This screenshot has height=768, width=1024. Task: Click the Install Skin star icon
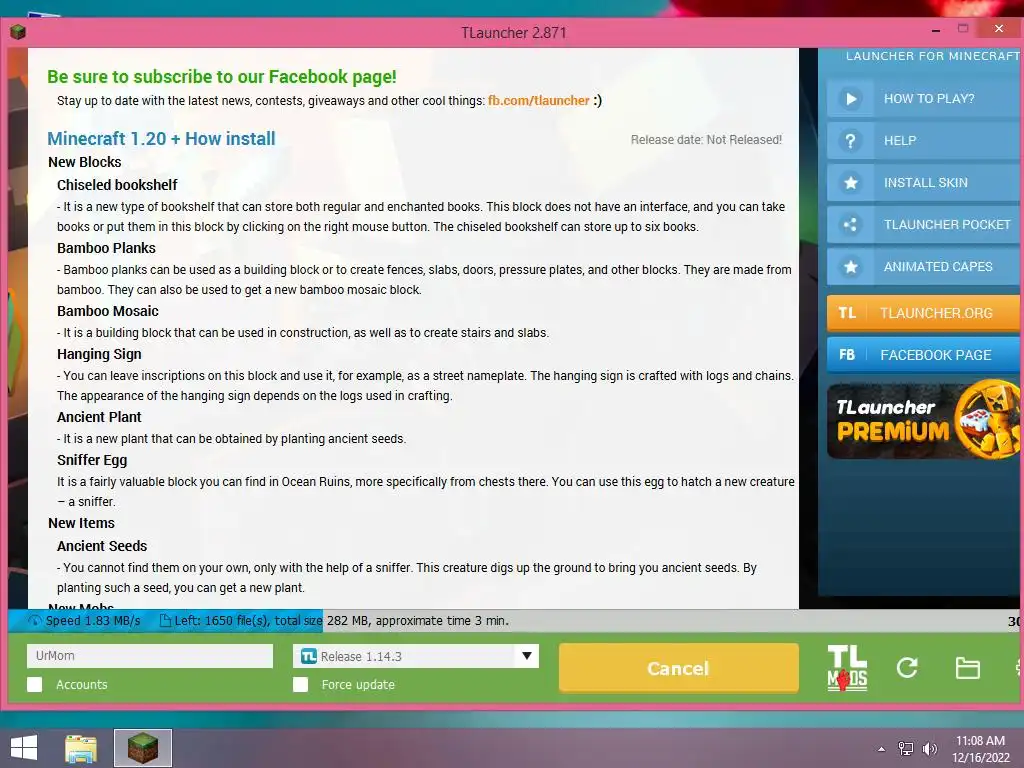click(x=850, y=183)
